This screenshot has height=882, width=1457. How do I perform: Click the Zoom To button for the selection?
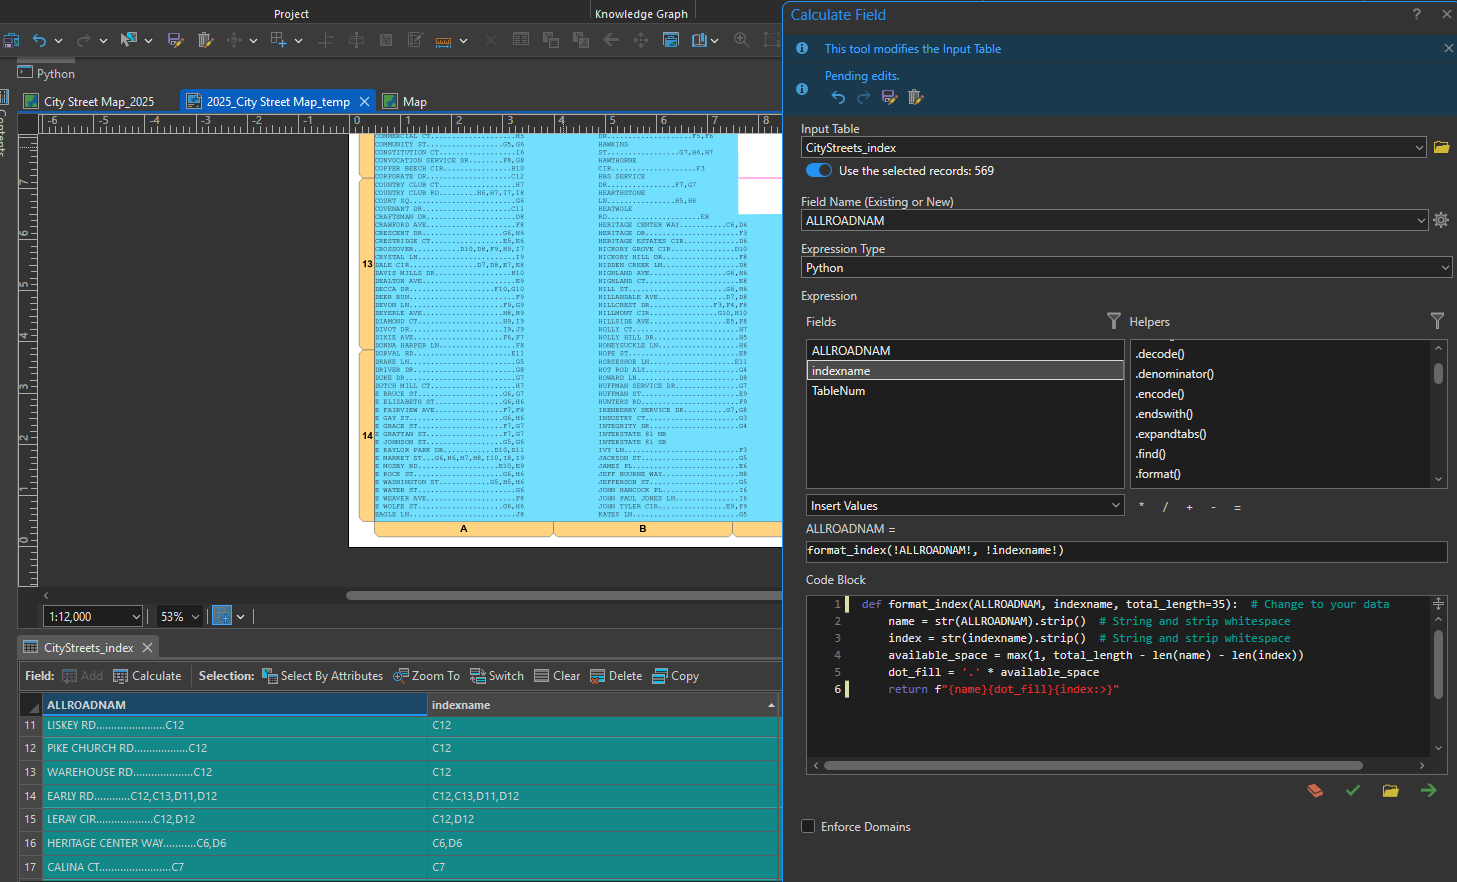[427, 675]
